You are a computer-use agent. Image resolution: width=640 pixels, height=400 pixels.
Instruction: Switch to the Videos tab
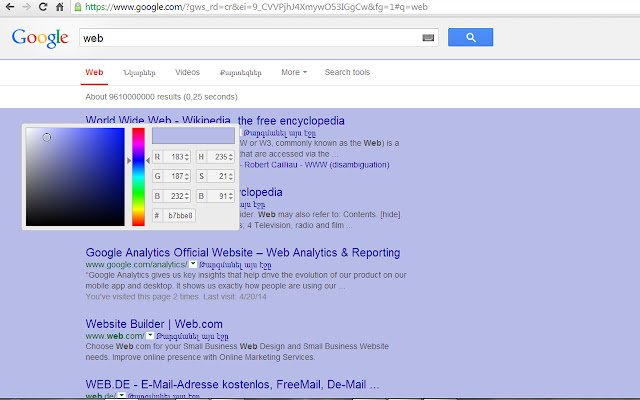coord(187,72)
